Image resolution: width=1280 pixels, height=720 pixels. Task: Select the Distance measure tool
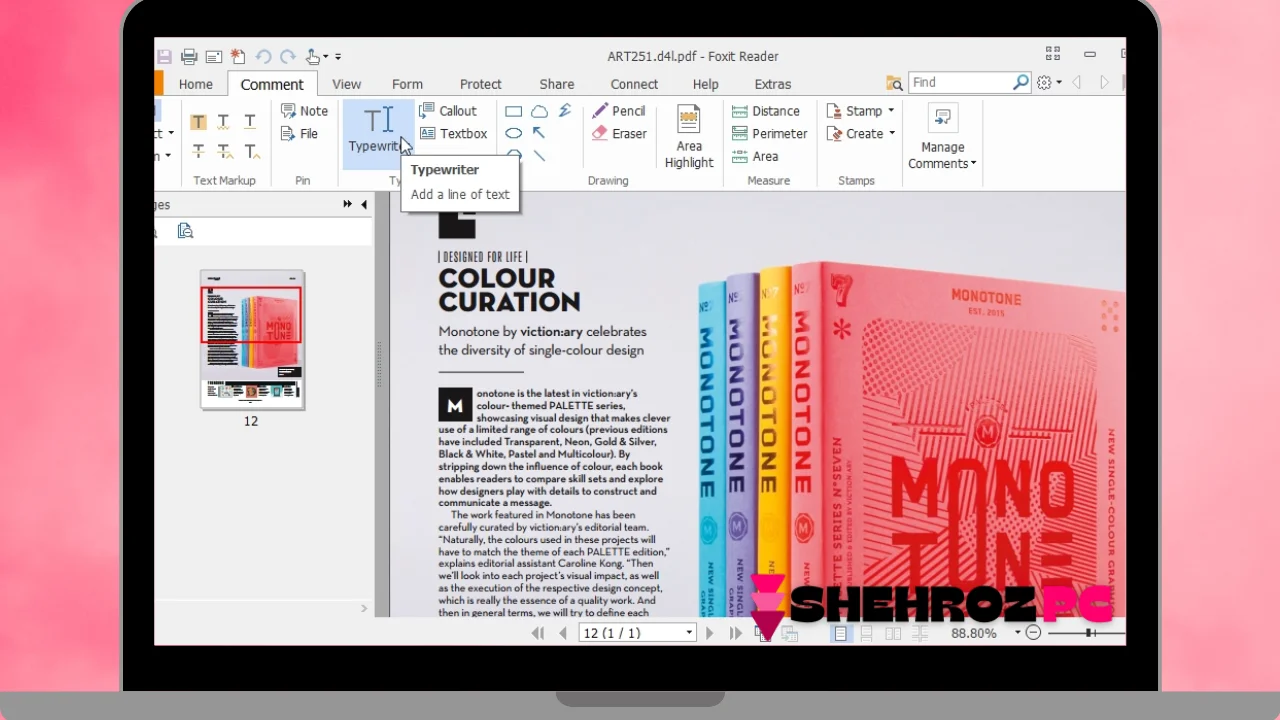pyautogui.click(x=766, y=111)
